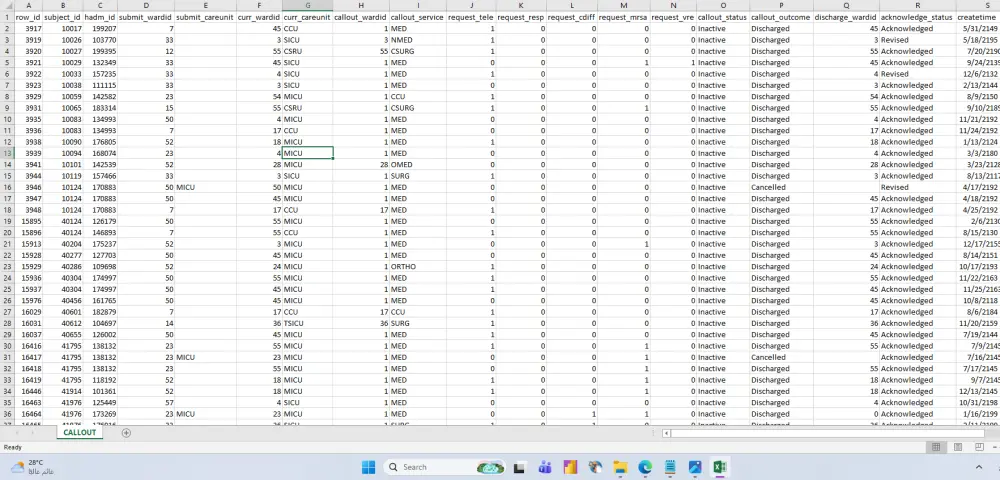This screenshot has width=1000, height=480.
Task: Switch to Page Layout view
Action: coord(958,447)
